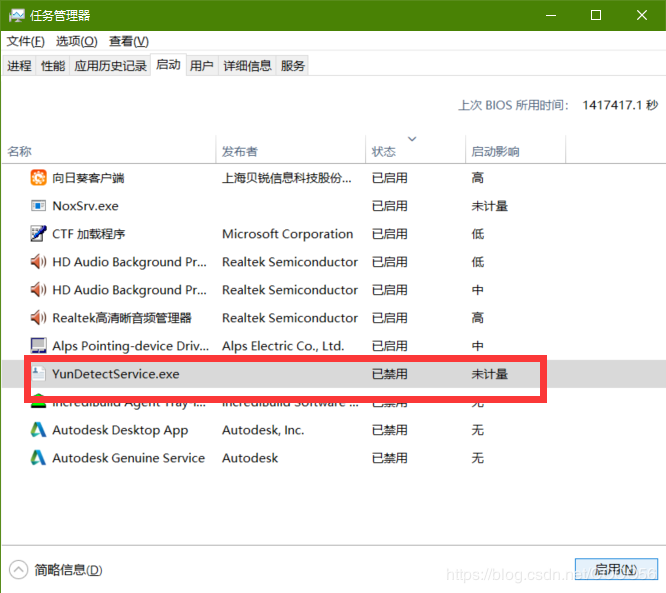
Task: Select the Autodesk Genuine Service entry name
Action: [x=128, y=458]
